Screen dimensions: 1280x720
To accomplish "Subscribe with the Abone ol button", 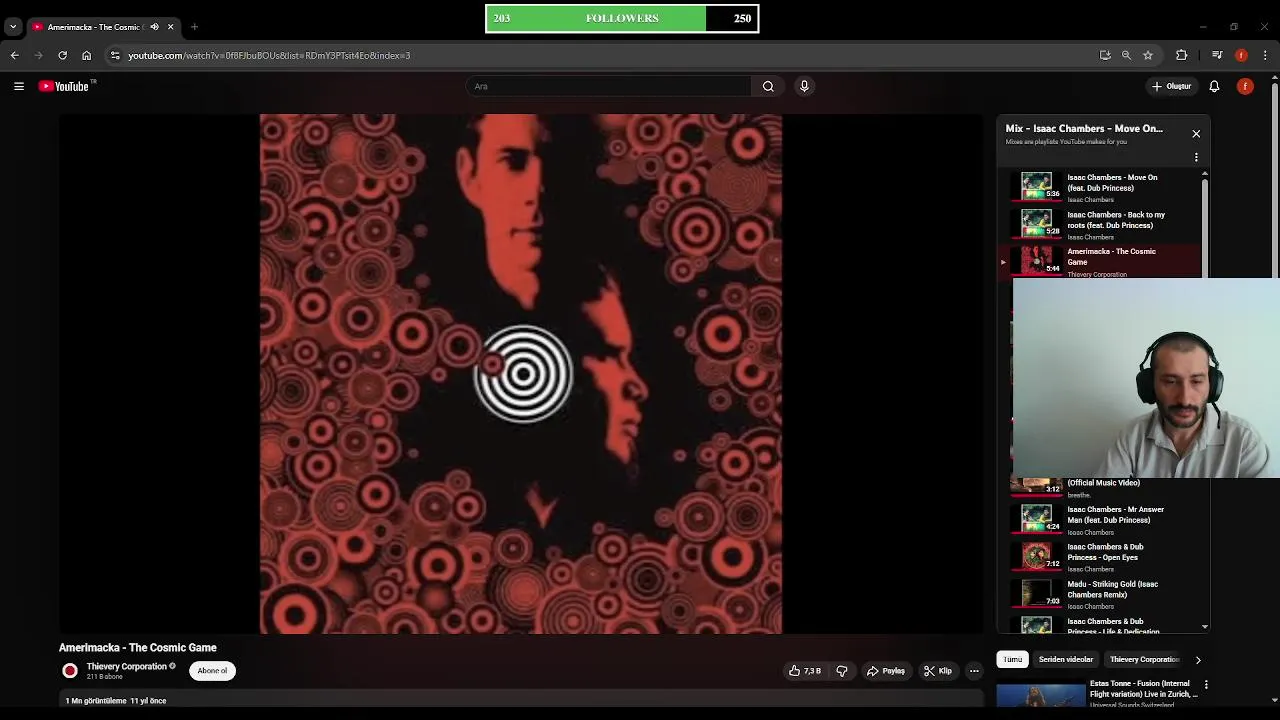I will pyautogui.click(x=212, y=671).
